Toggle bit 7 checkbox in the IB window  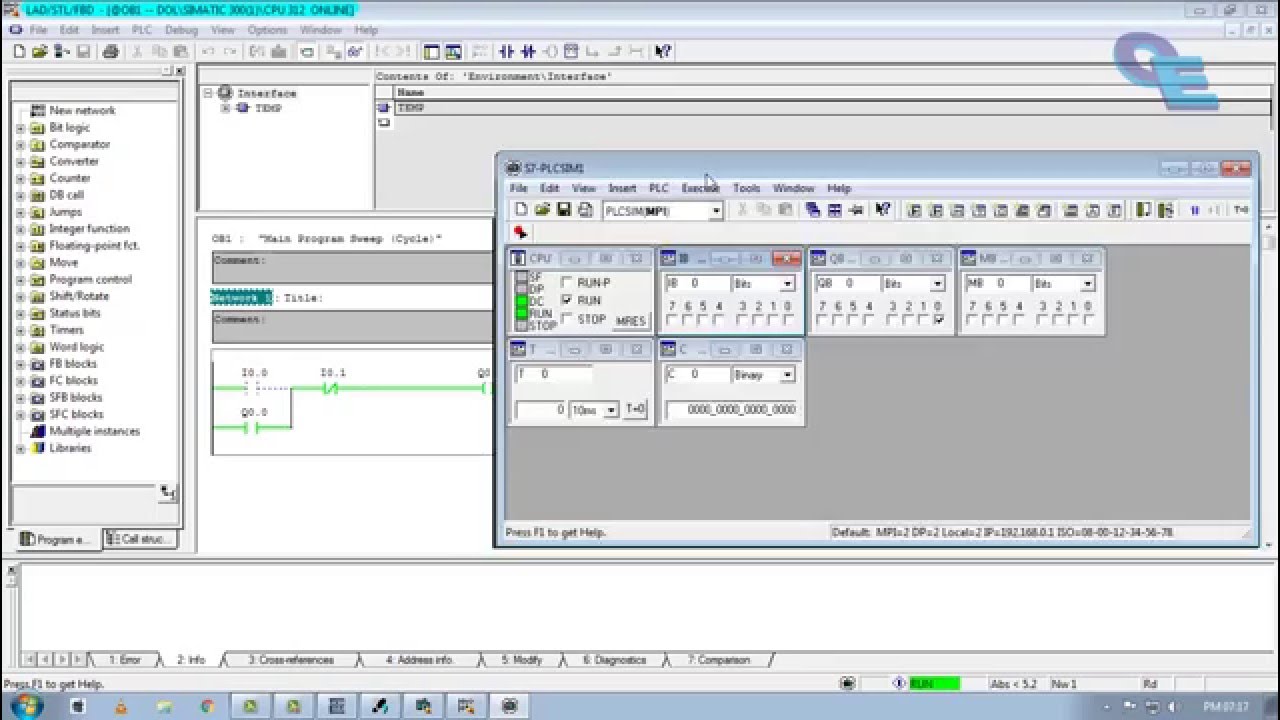[671, 320]
